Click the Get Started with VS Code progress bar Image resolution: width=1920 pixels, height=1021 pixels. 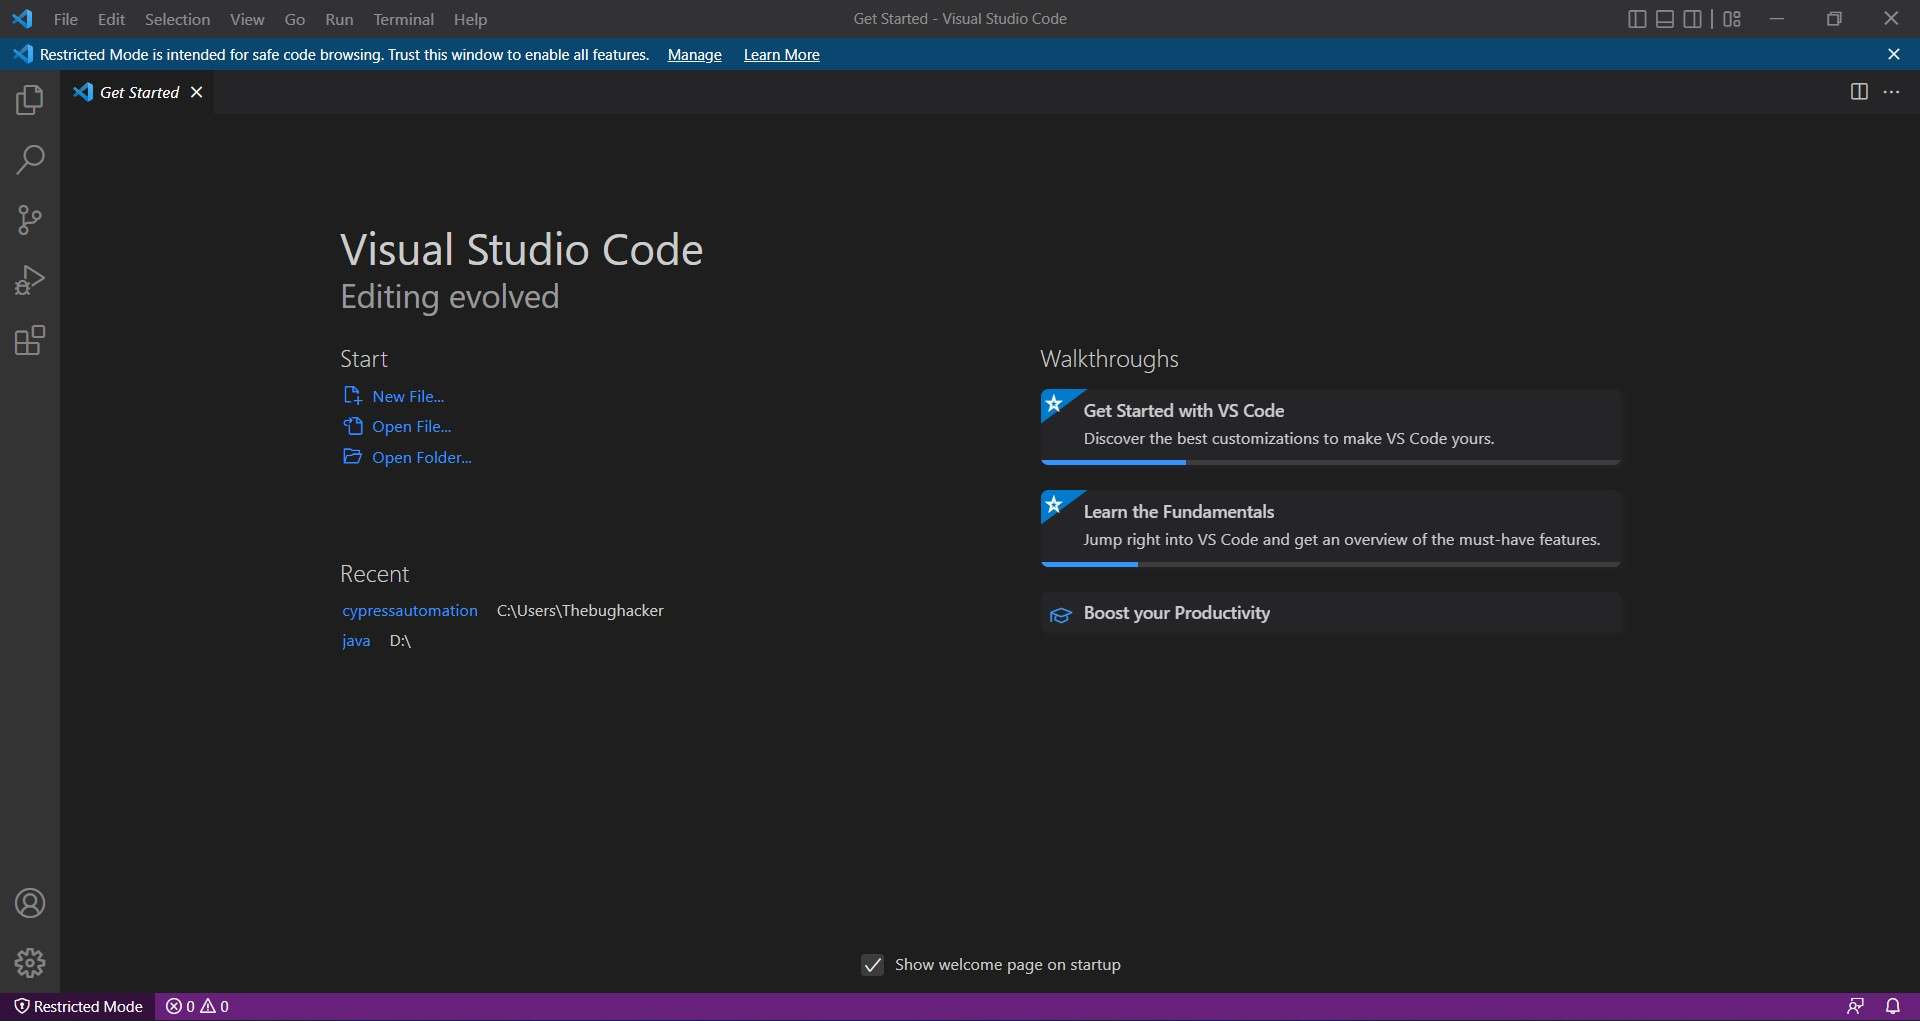pyautogui.click(x=1330, y=462)
